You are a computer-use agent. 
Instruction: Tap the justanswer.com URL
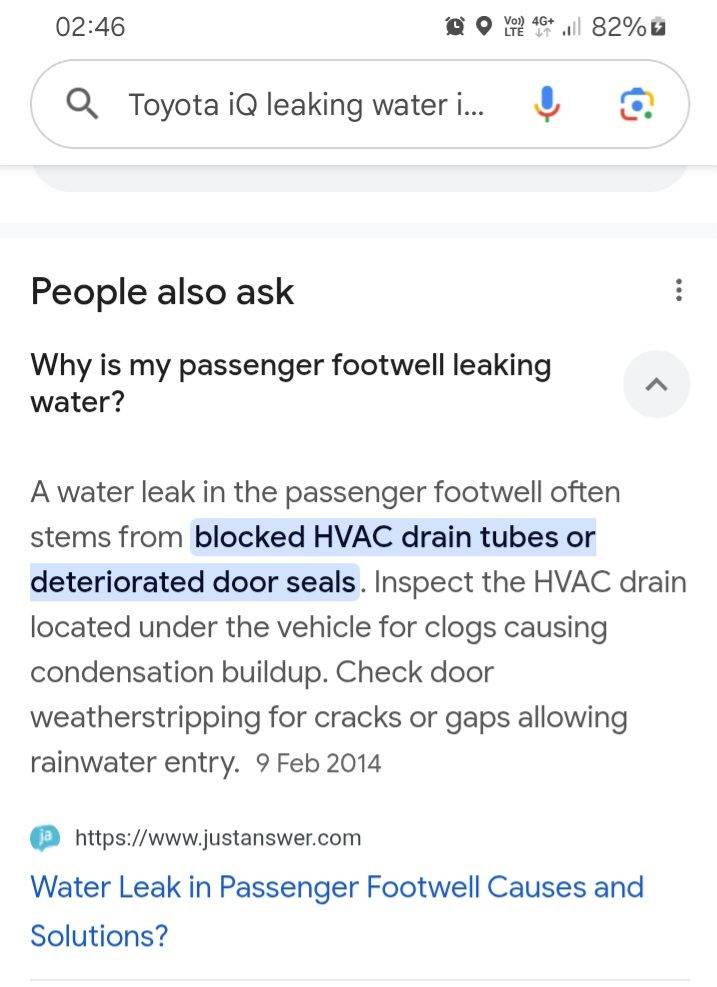[218, 838]
